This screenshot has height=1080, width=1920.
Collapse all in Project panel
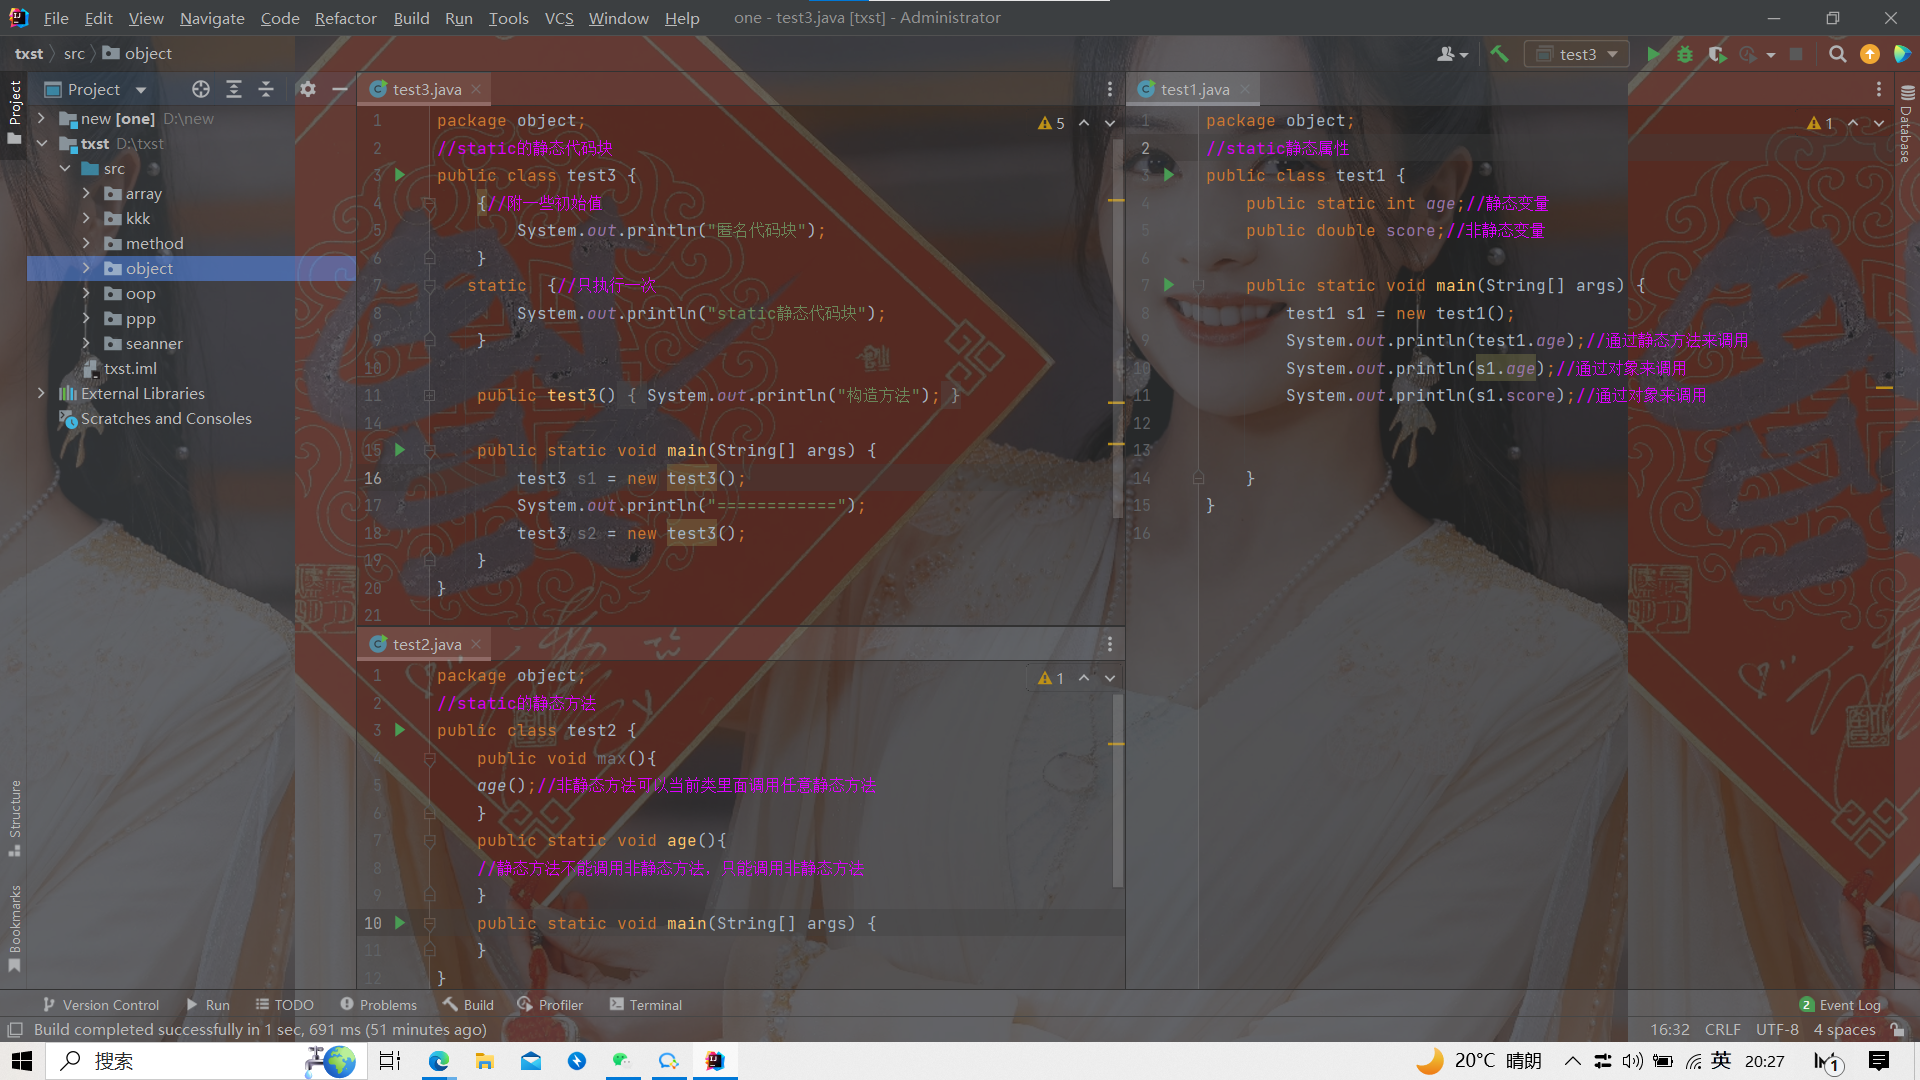(x=266, y=89)
